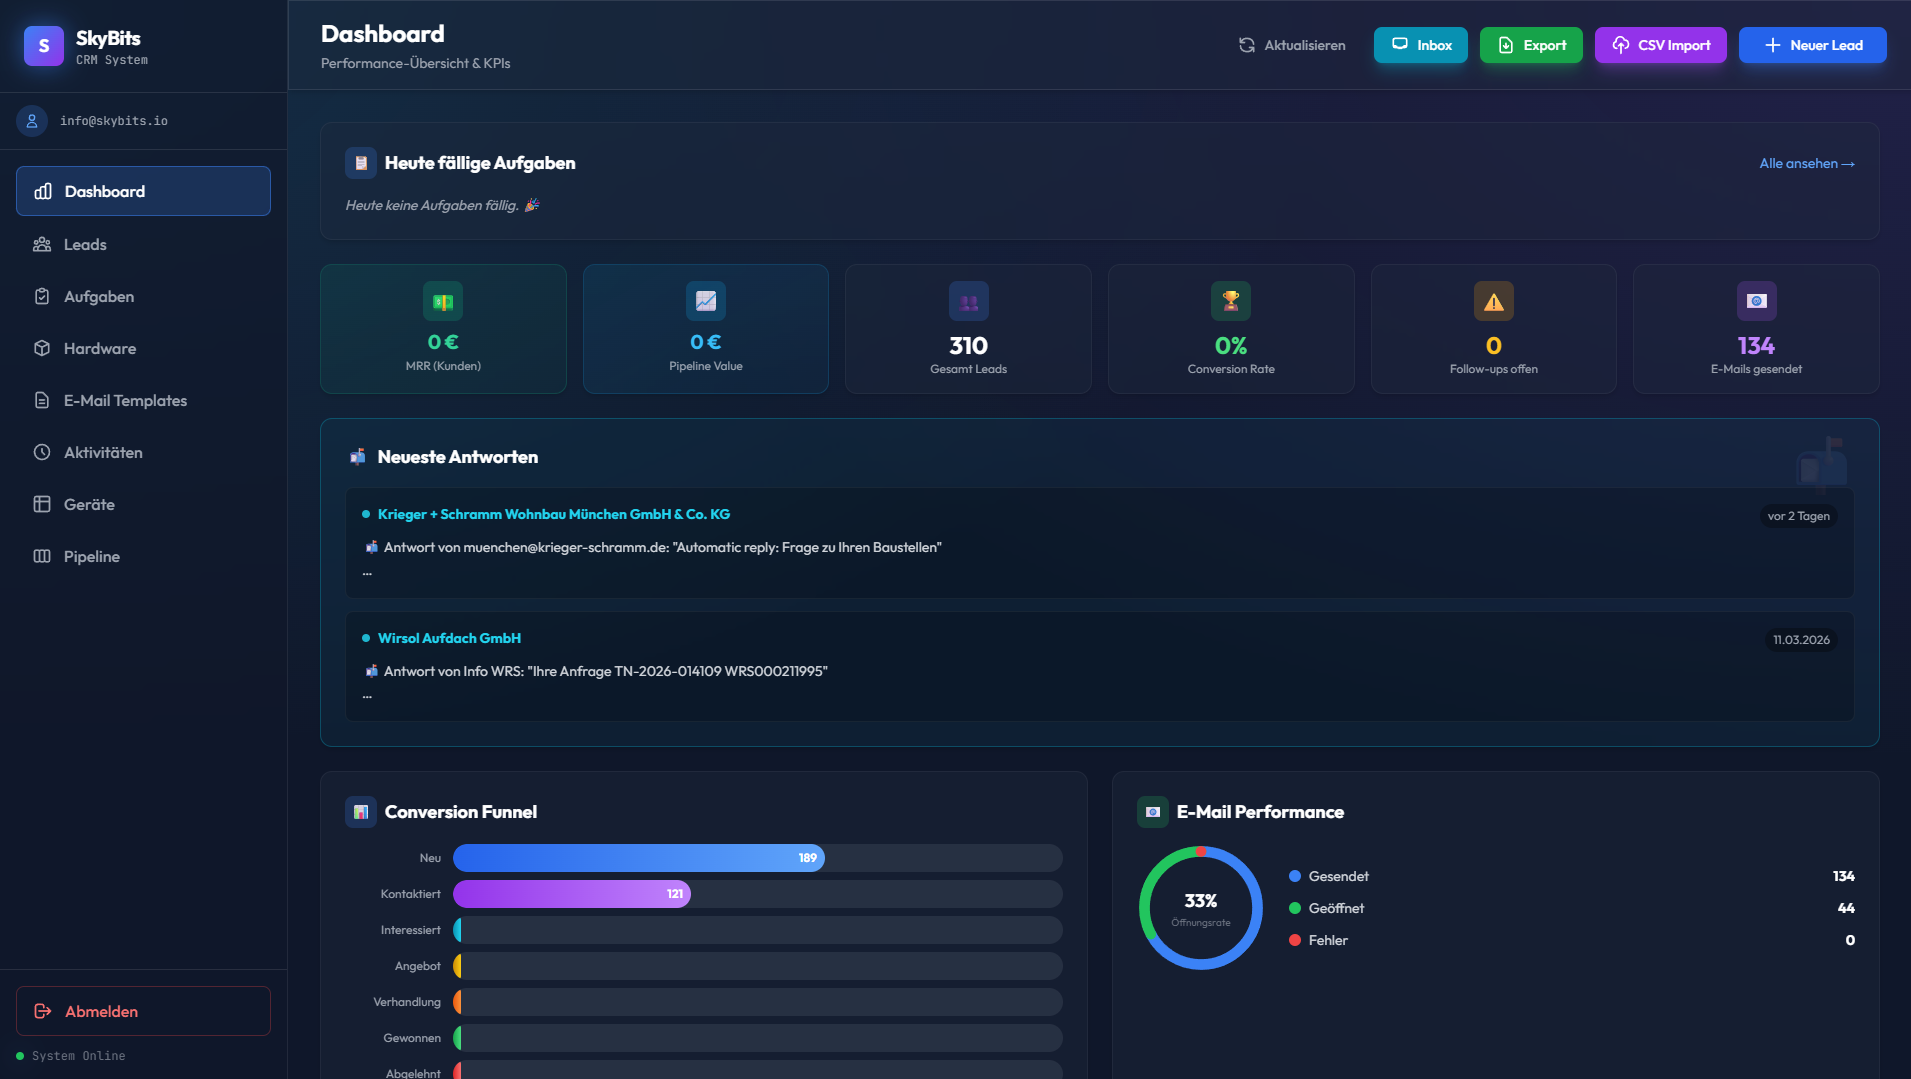Click the SkyBits logo icon
Image resolution: width=1911 pixels, height=1079 pixels.
pyautogui.click(x=43, y=45)
